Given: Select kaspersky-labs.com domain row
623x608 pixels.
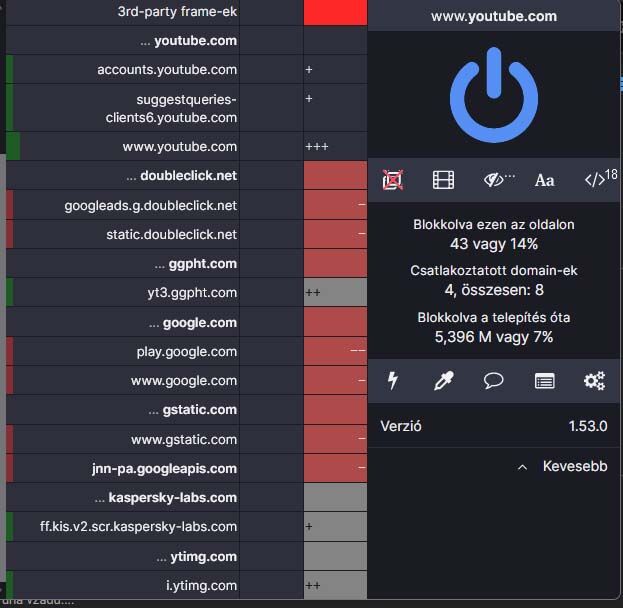Looking at the screenshot, I should pos(123,498).
